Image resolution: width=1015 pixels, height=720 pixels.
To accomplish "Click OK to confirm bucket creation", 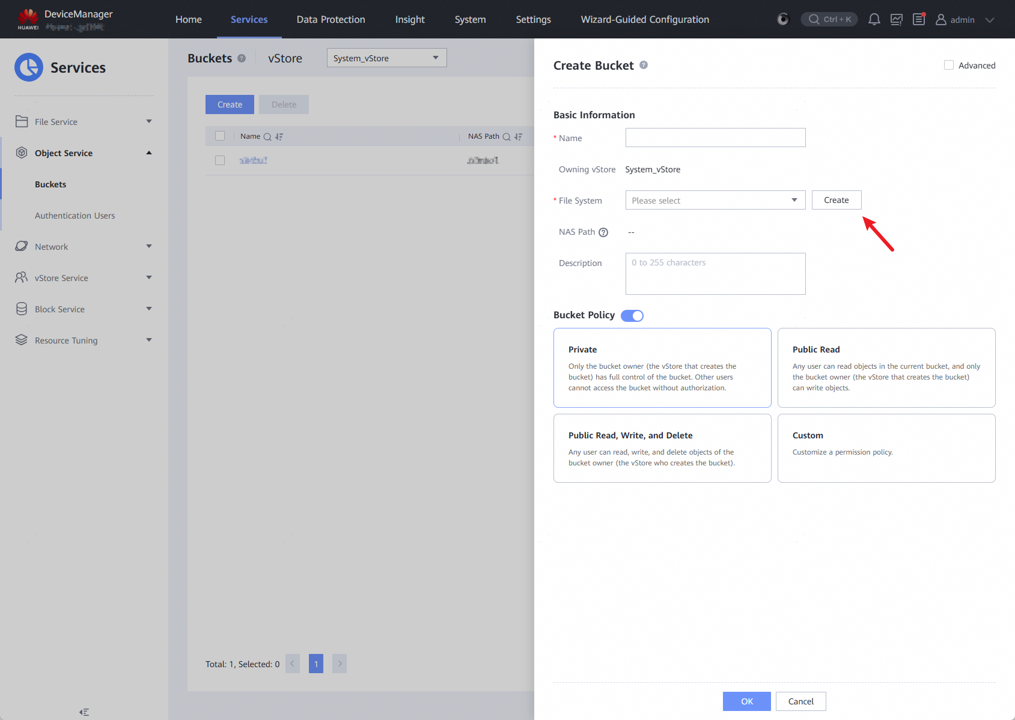I will coord(746,701).
